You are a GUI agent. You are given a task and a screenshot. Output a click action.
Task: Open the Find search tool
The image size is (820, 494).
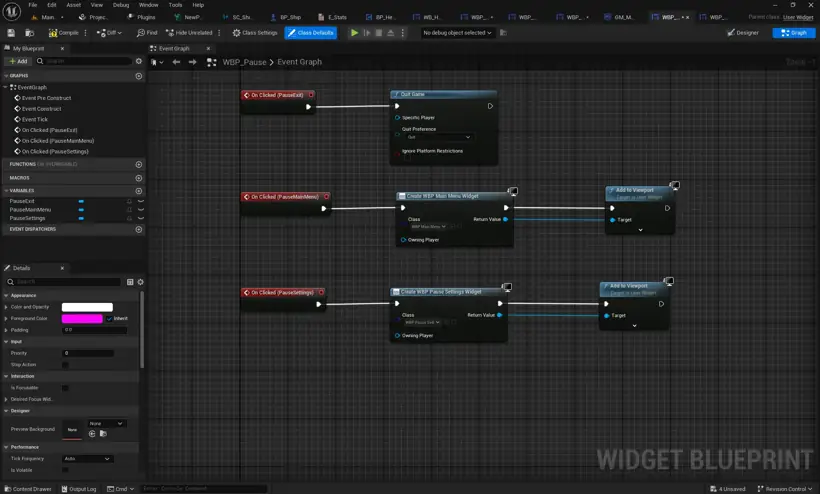point(146,33)
